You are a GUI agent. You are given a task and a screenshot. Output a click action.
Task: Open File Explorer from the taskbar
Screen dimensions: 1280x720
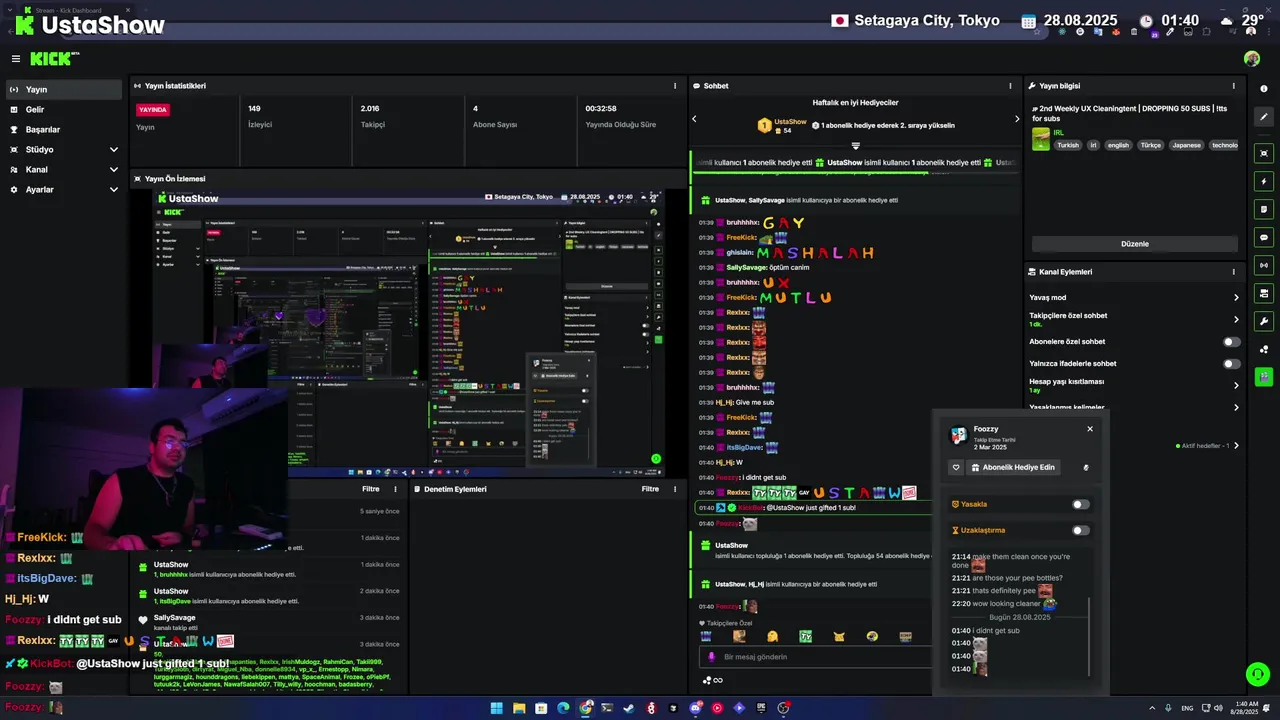pos(519,708)
